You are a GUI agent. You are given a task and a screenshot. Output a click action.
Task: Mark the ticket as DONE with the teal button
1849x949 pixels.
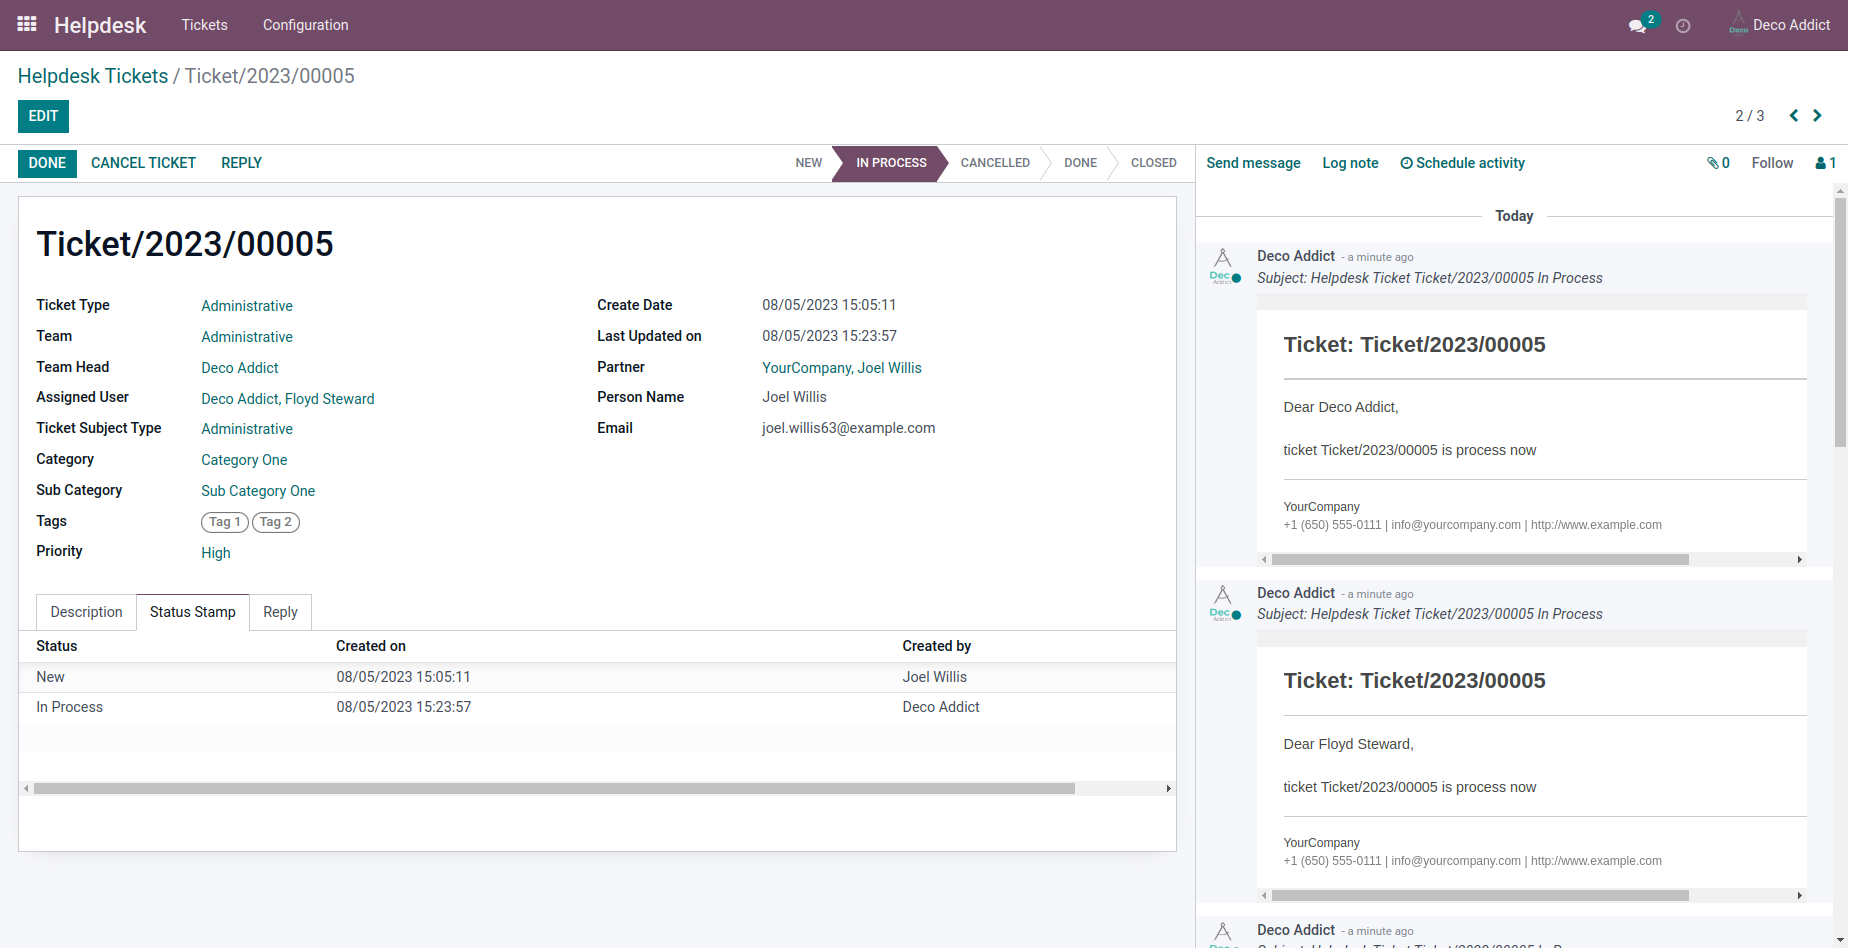(47, 163)
